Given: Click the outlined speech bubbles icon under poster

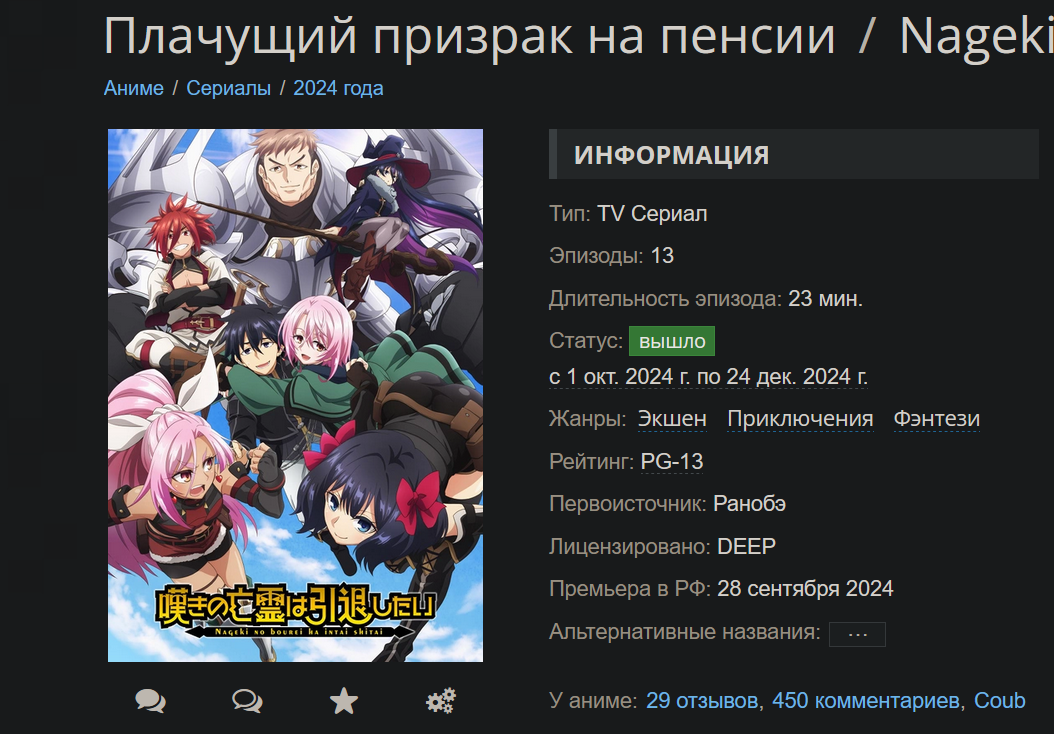Looking at the screenshot, I should 247,700.
